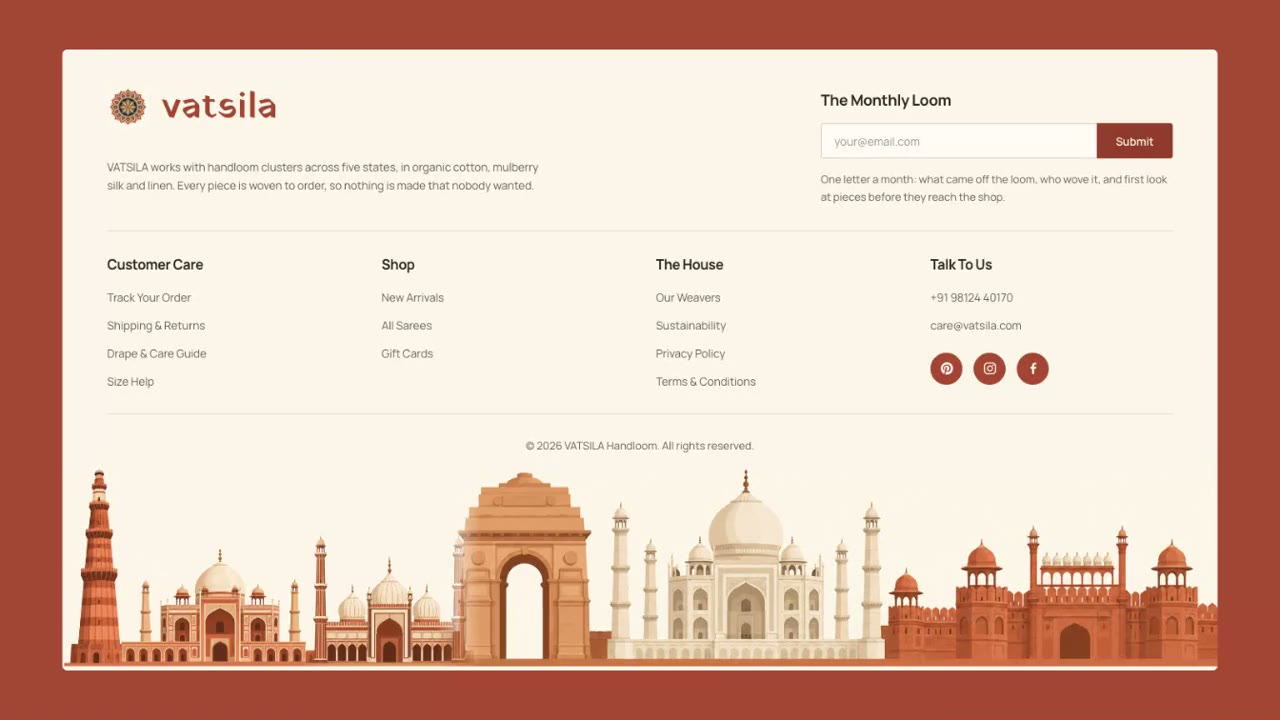Visit Our Weavers page
Image resolution: width=1280 pixels, height=720 pixels.
[x=688, y=298]
